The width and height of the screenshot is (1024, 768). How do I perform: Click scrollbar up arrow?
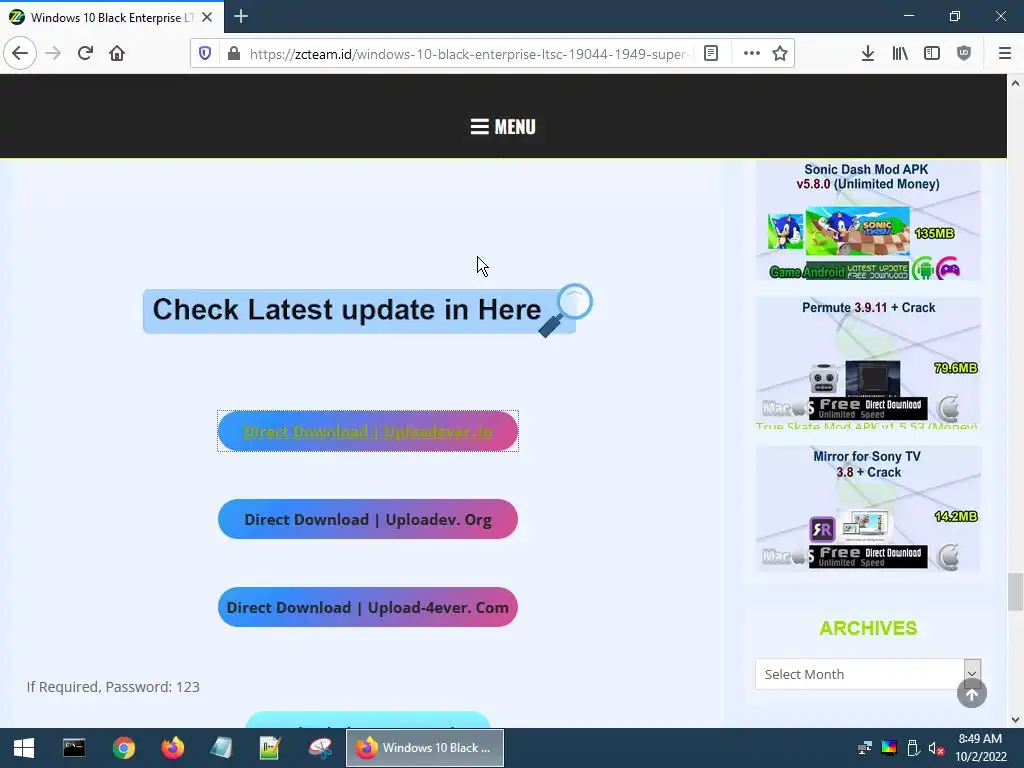pyautogui.click(x=1015, y=83)
